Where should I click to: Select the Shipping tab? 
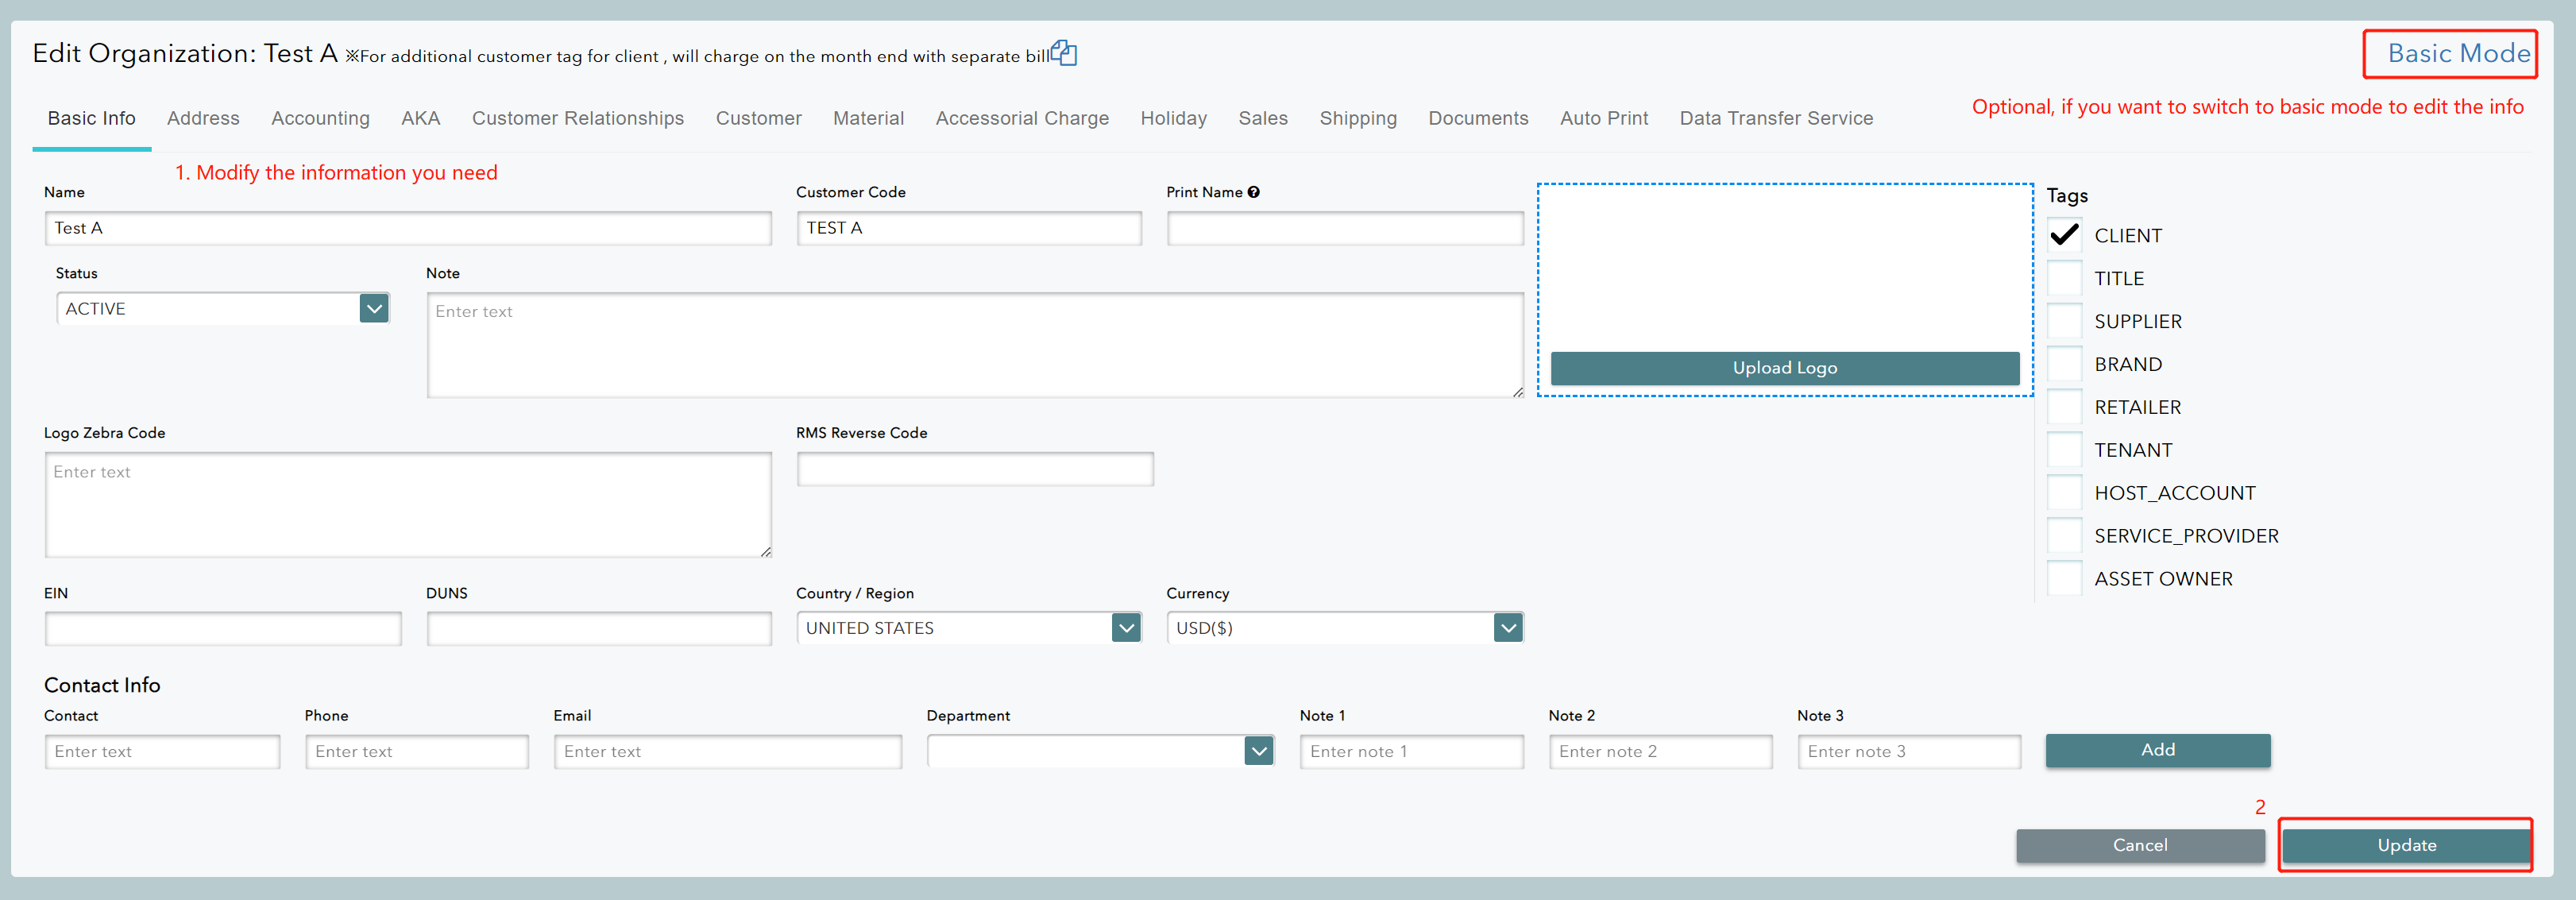point(1358,118)
